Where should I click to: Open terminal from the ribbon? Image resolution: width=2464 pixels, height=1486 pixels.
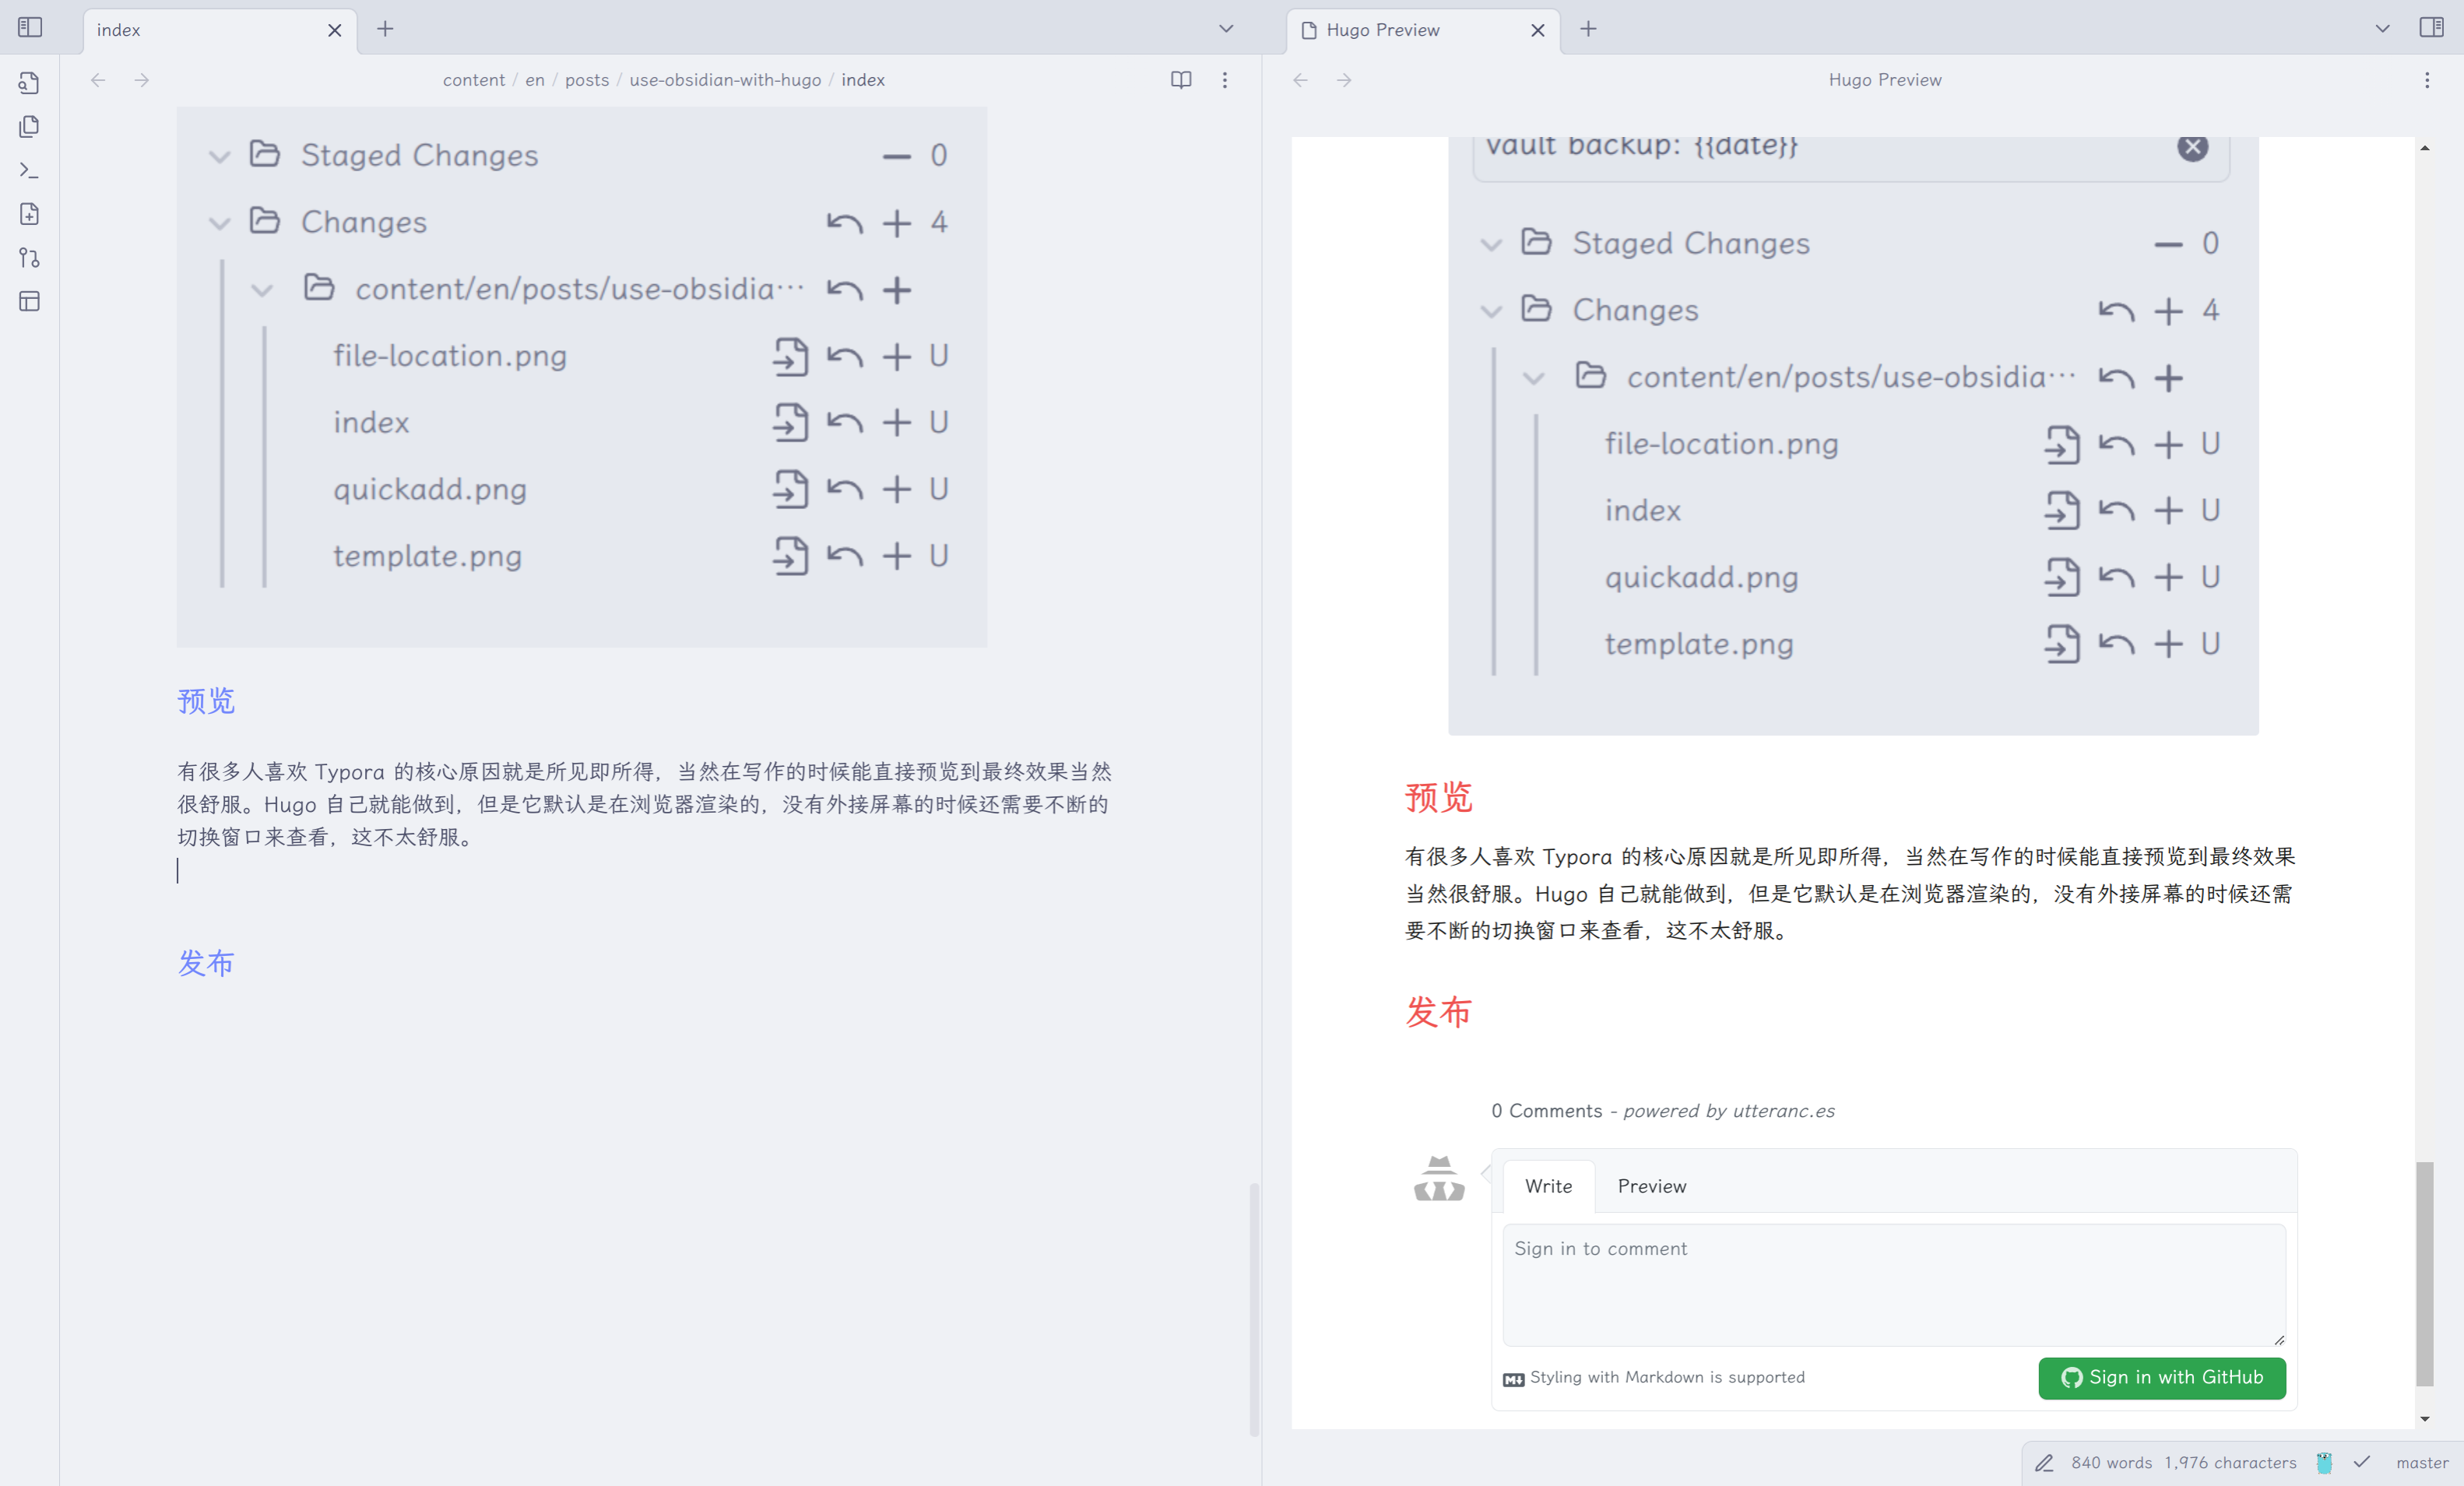click(30, 170)
